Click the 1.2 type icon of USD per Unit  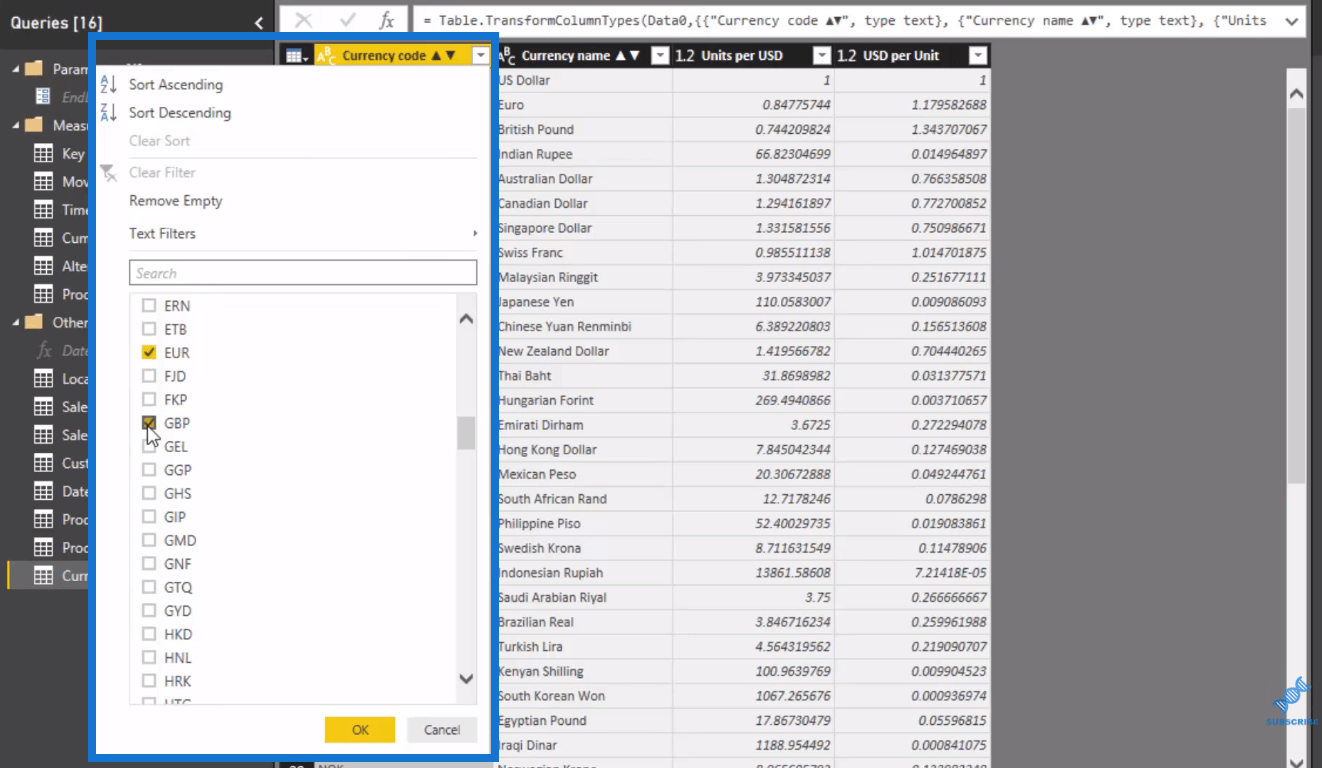coord(847,56)
